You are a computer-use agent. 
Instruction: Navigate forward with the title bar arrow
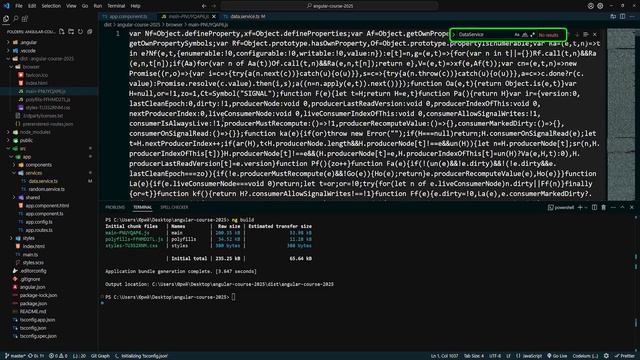point(213,6)
